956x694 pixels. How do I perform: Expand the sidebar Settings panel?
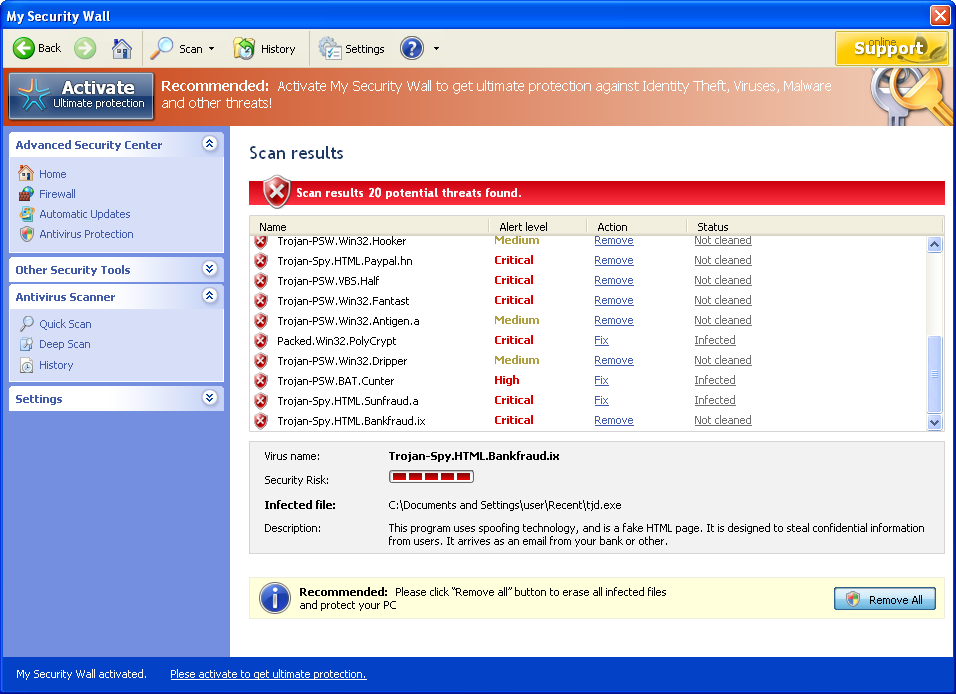(x=210, y=398)
